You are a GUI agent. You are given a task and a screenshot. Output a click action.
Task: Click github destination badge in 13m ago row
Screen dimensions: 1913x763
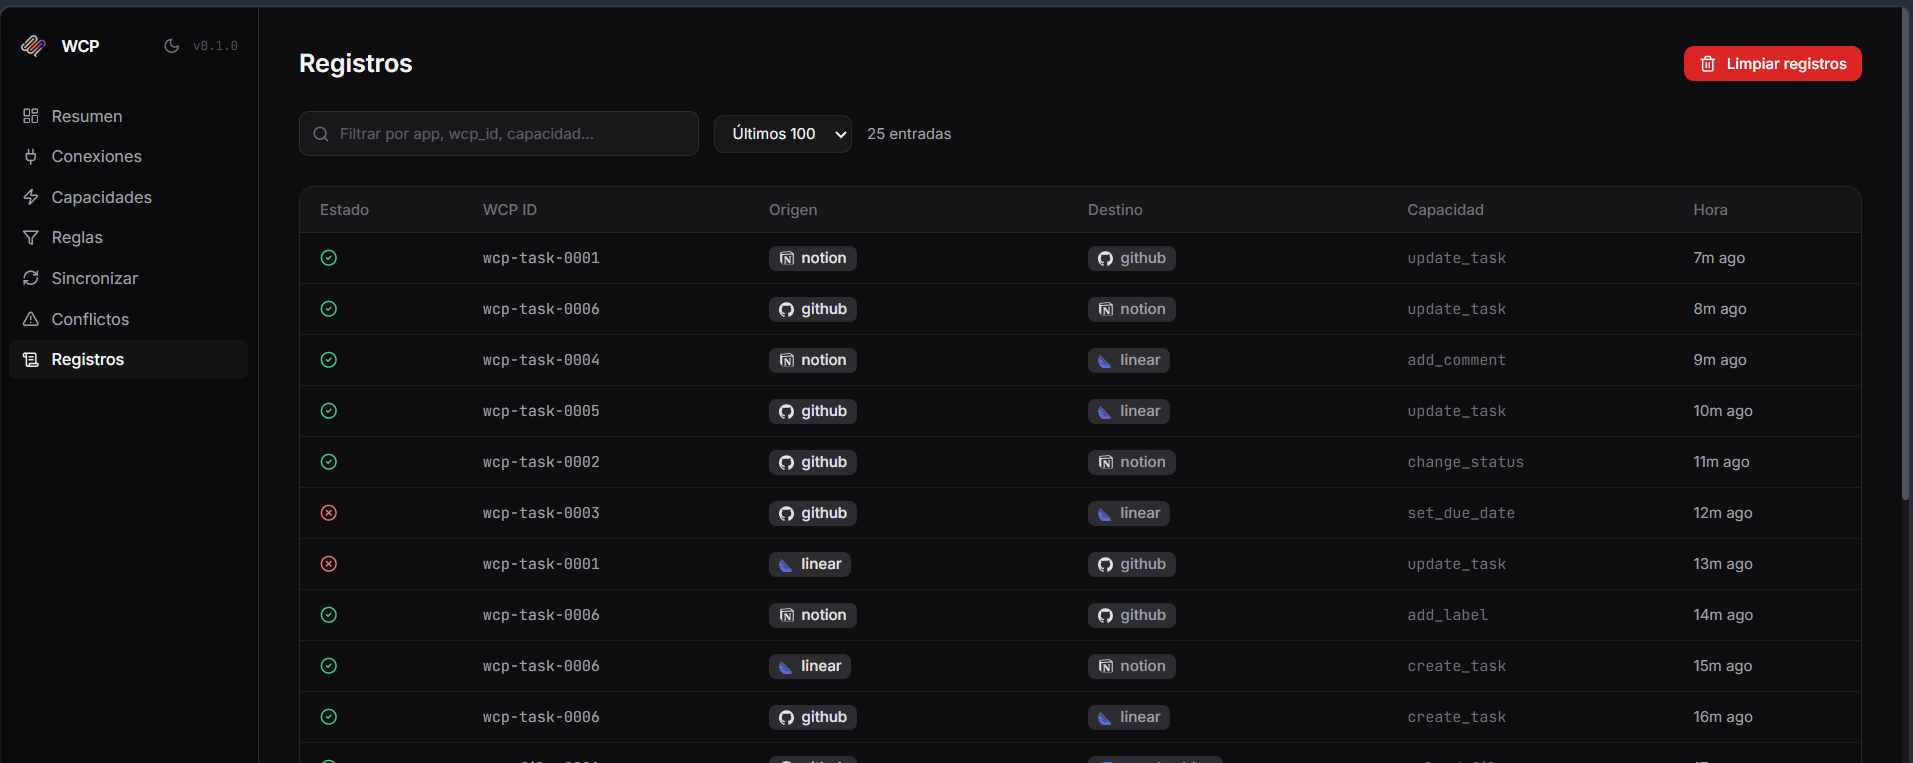[1131, 564]
